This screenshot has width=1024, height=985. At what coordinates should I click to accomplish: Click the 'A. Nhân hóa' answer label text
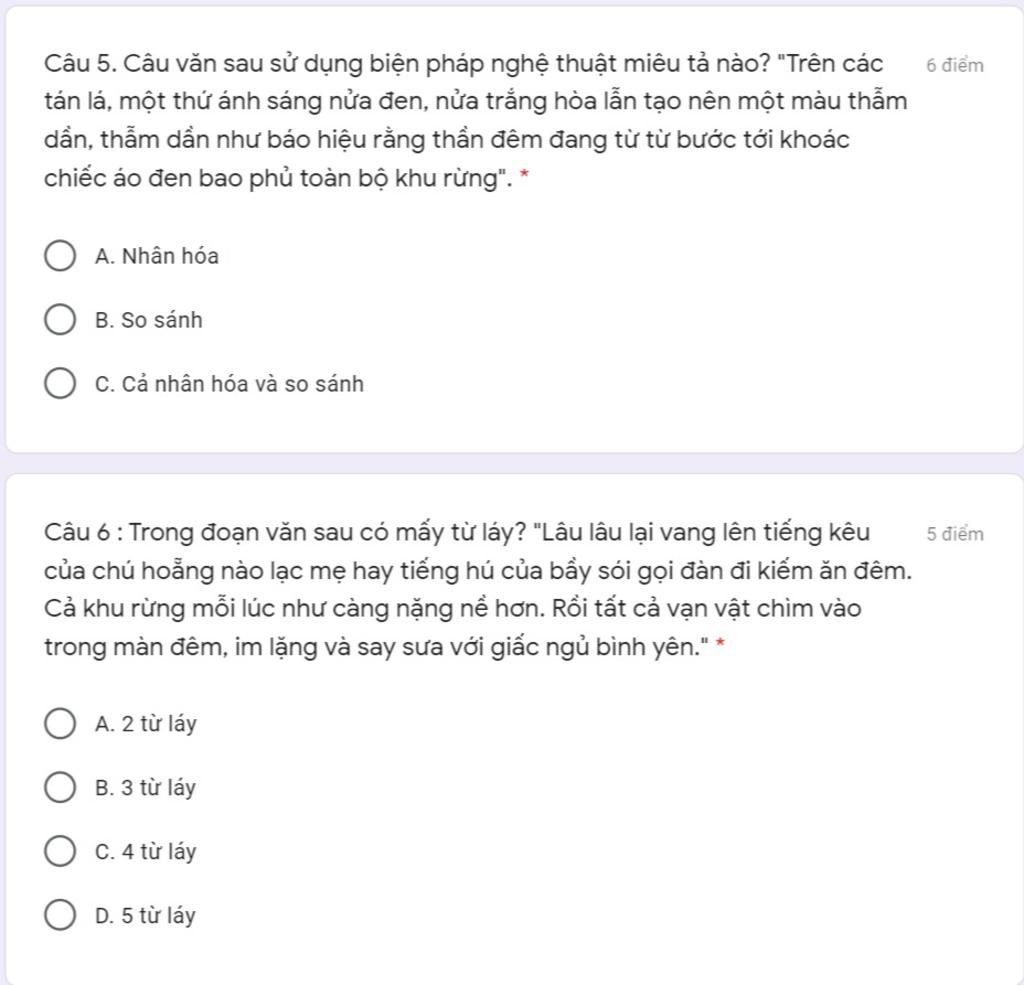(157, 256)
